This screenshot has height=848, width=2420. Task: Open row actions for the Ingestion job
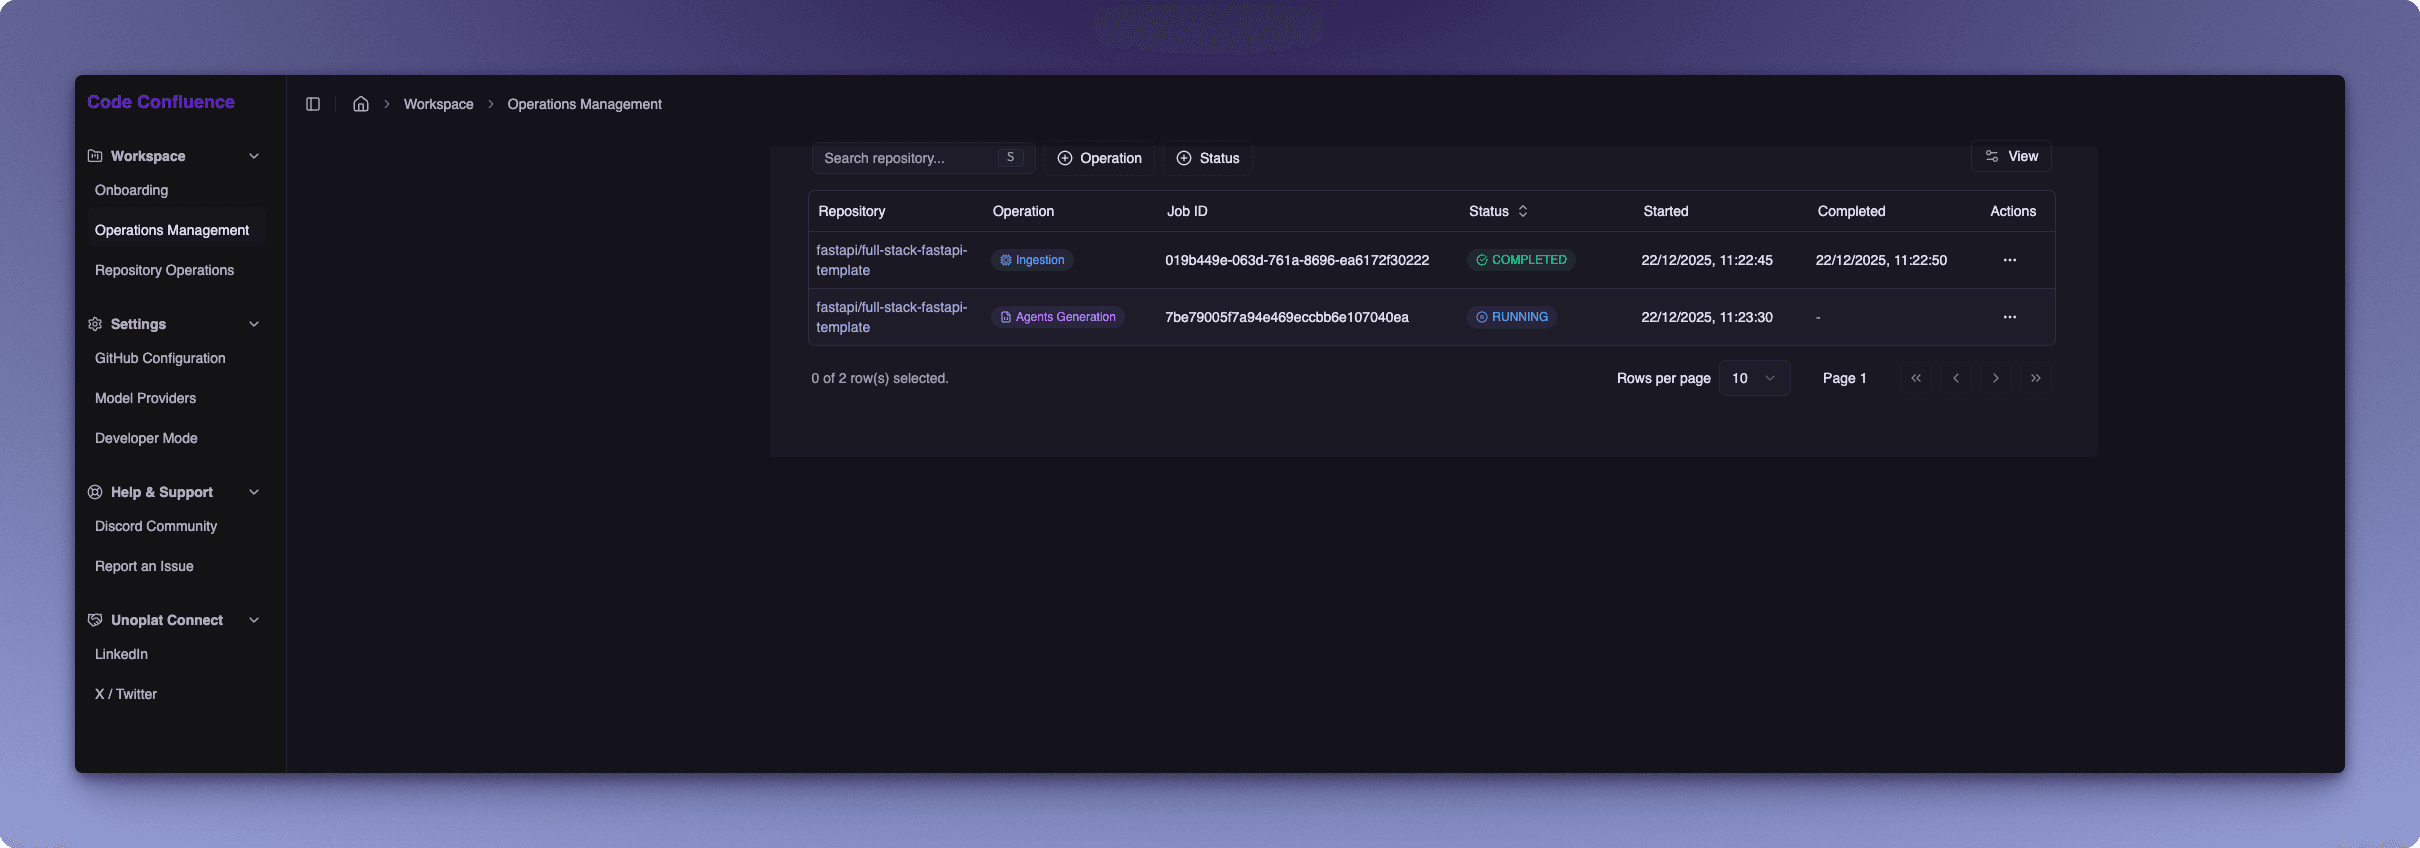click(x=2010, y=260)
